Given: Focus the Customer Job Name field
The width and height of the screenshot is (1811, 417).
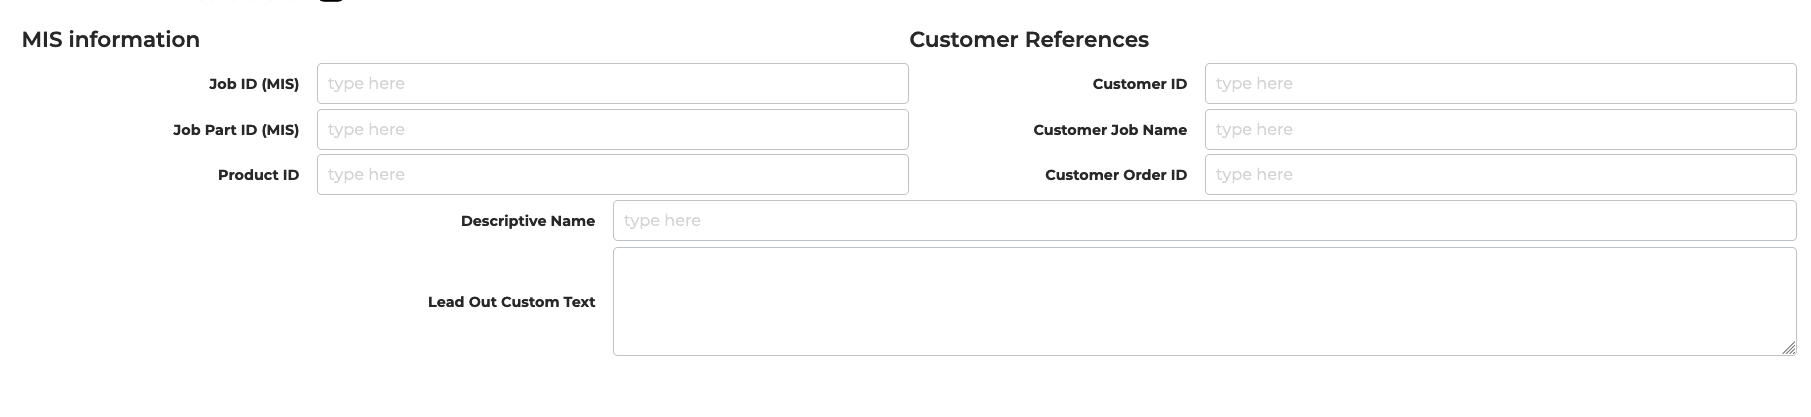Looking at the screenshot, I should pyautogui.click(x=1500, y=130).
